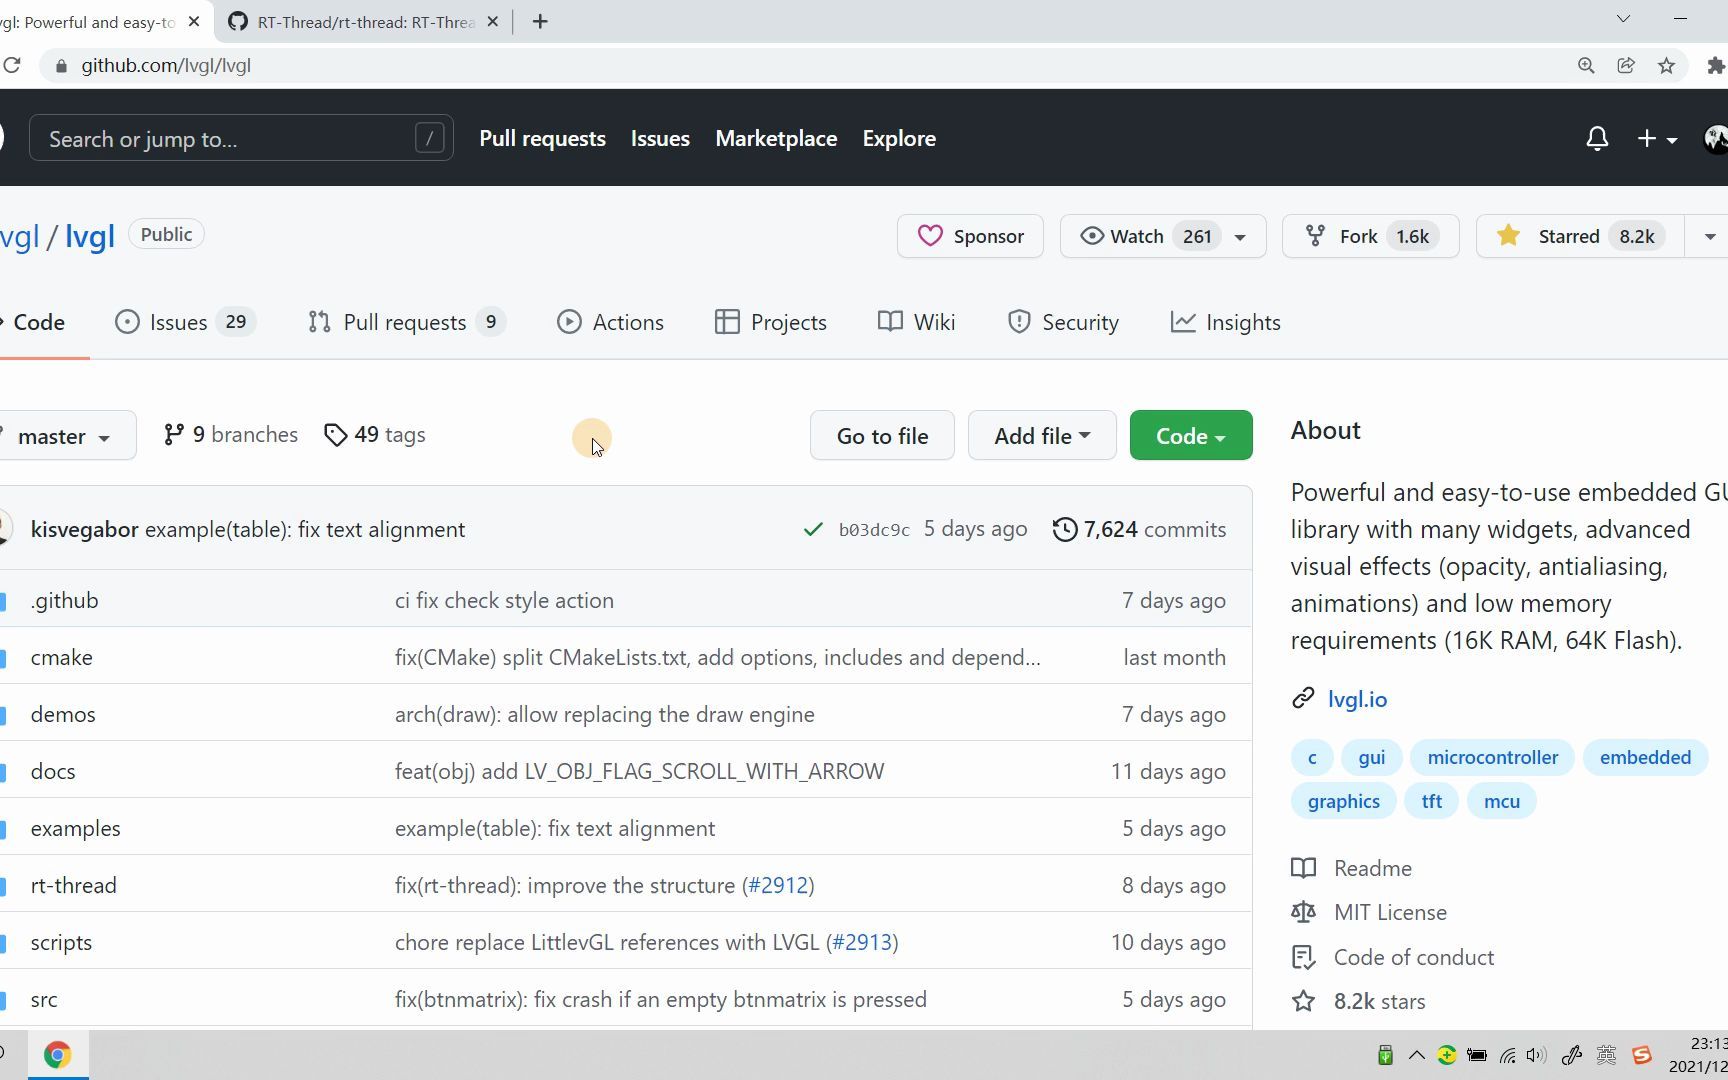Bookmark this page with the star icon

click(1666, 66)
